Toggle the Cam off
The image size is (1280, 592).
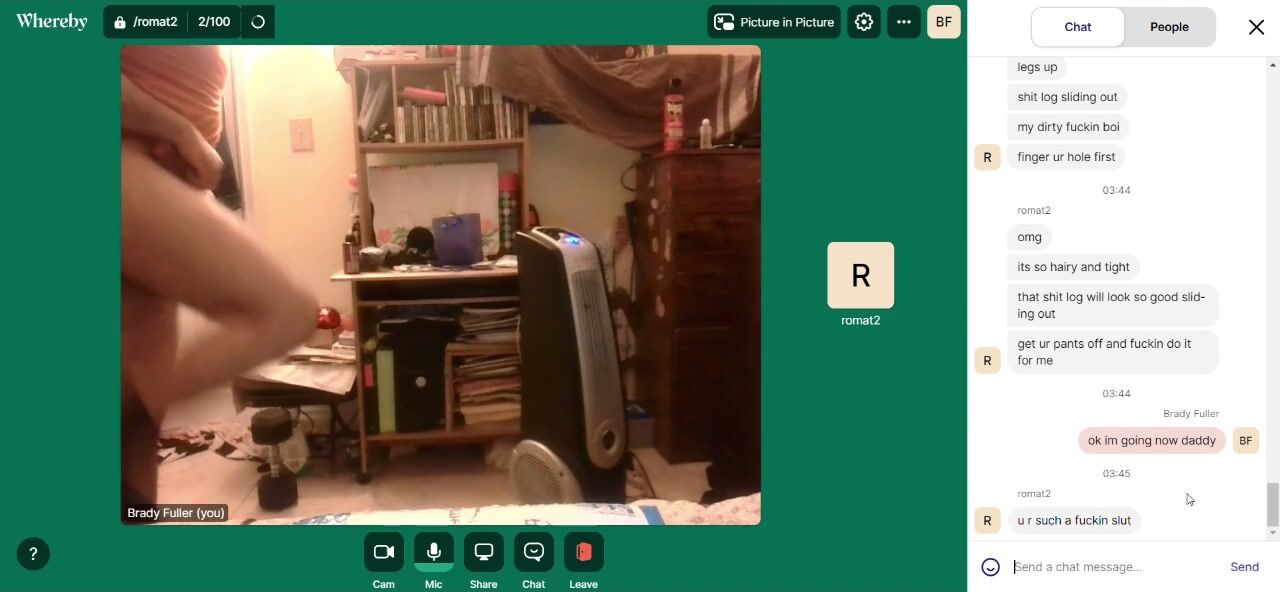click(384, 552)
